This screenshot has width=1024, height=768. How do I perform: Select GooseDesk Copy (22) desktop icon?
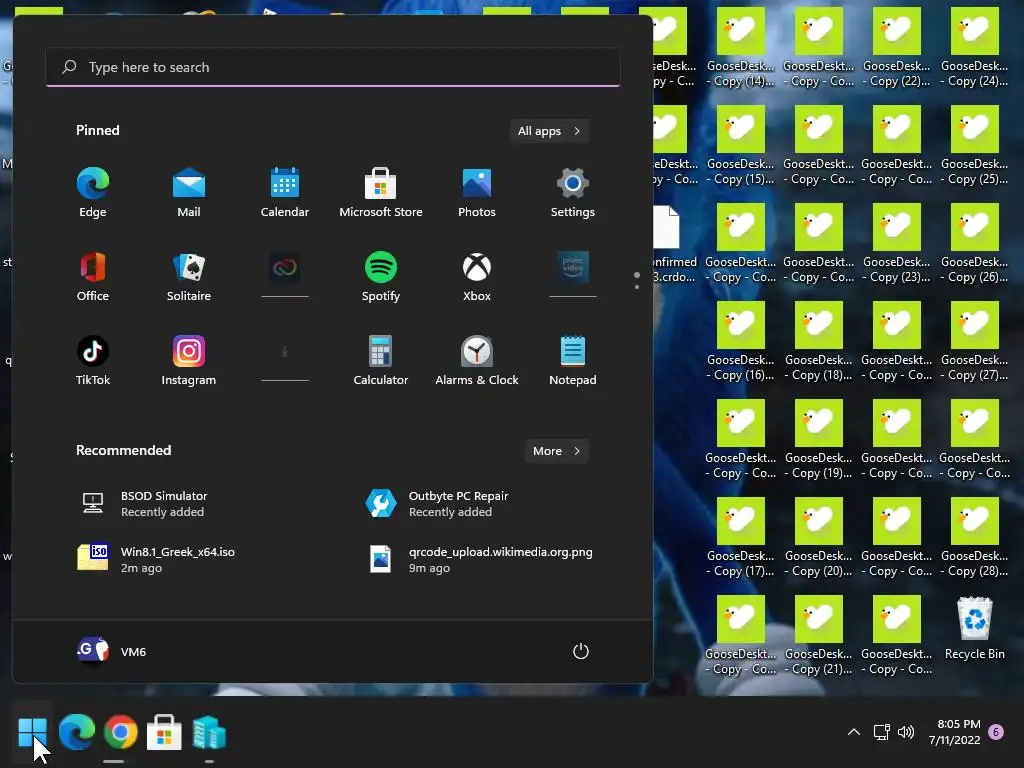[x=897, y=48]
